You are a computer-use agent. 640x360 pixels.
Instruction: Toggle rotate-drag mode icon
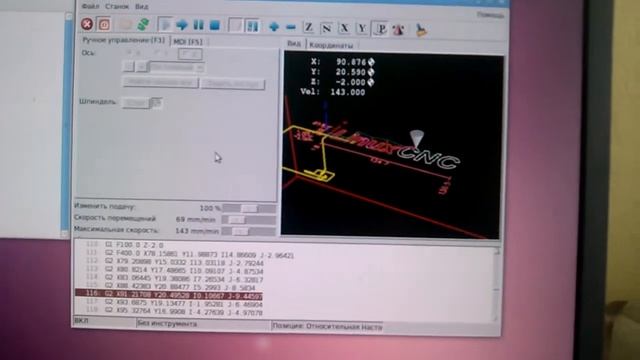(398, 29)
